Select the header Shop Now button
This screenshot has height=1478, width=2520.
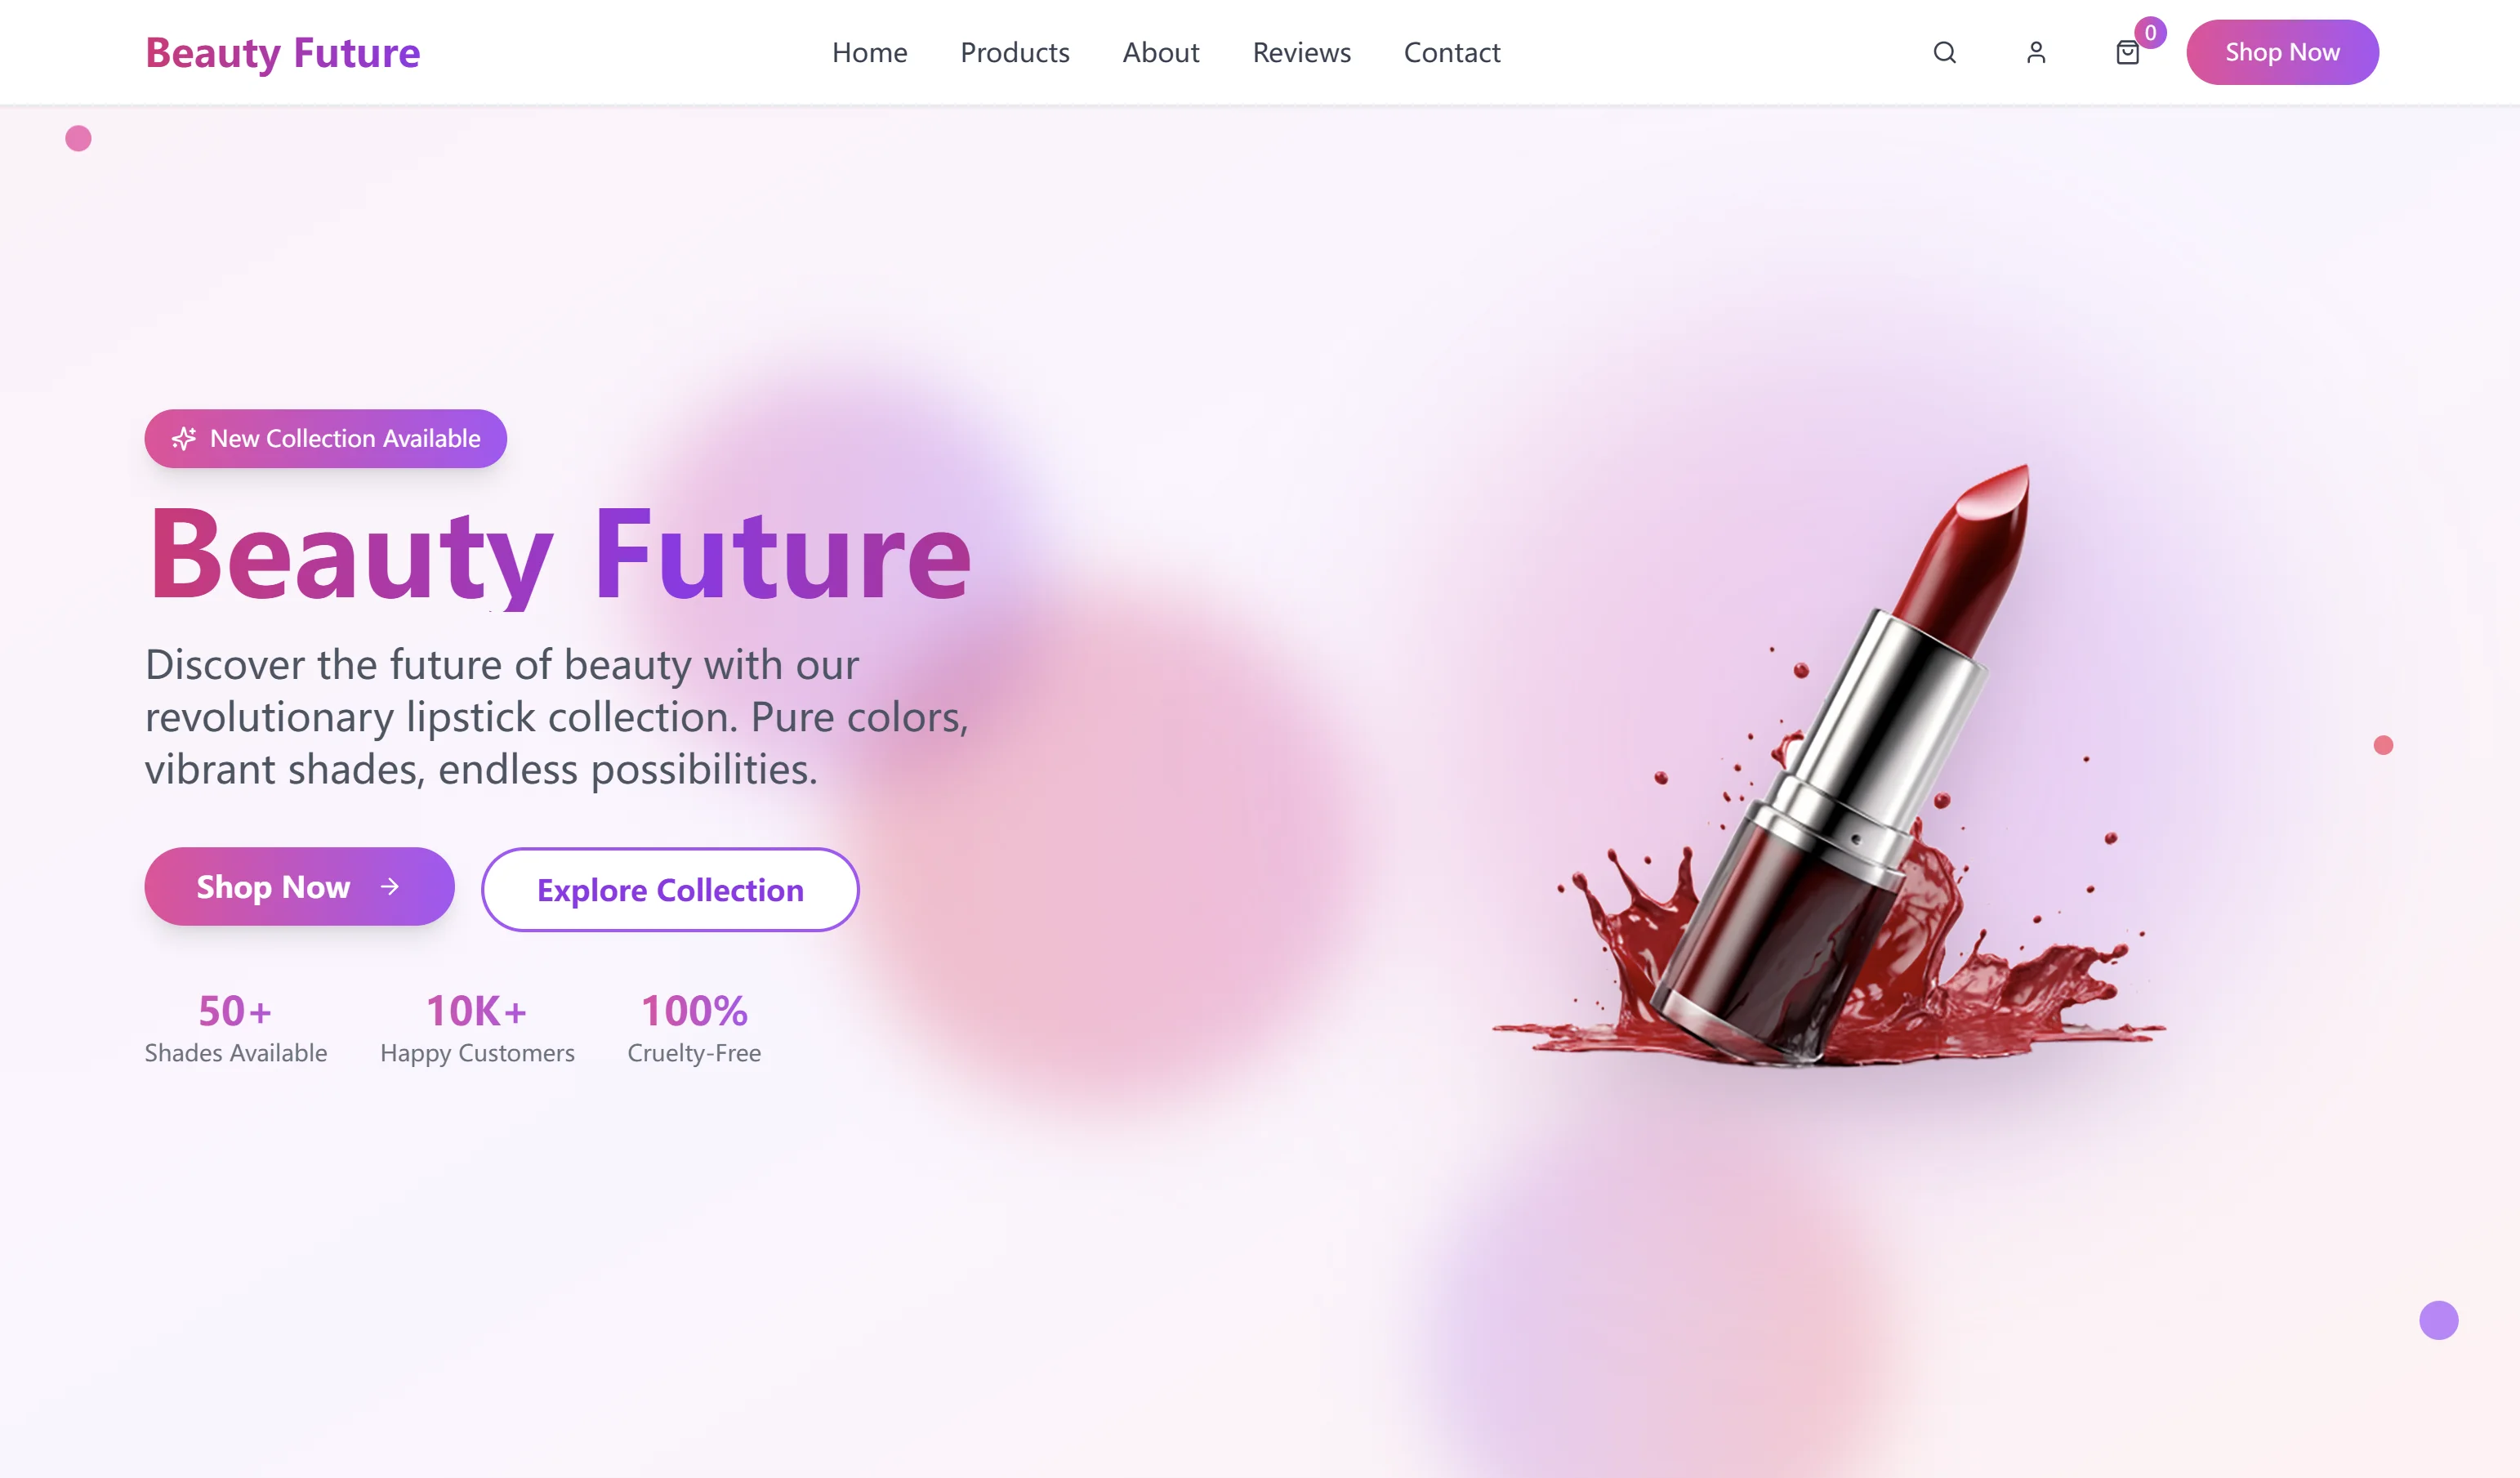pyautogui.click(x=2282, y=52)
